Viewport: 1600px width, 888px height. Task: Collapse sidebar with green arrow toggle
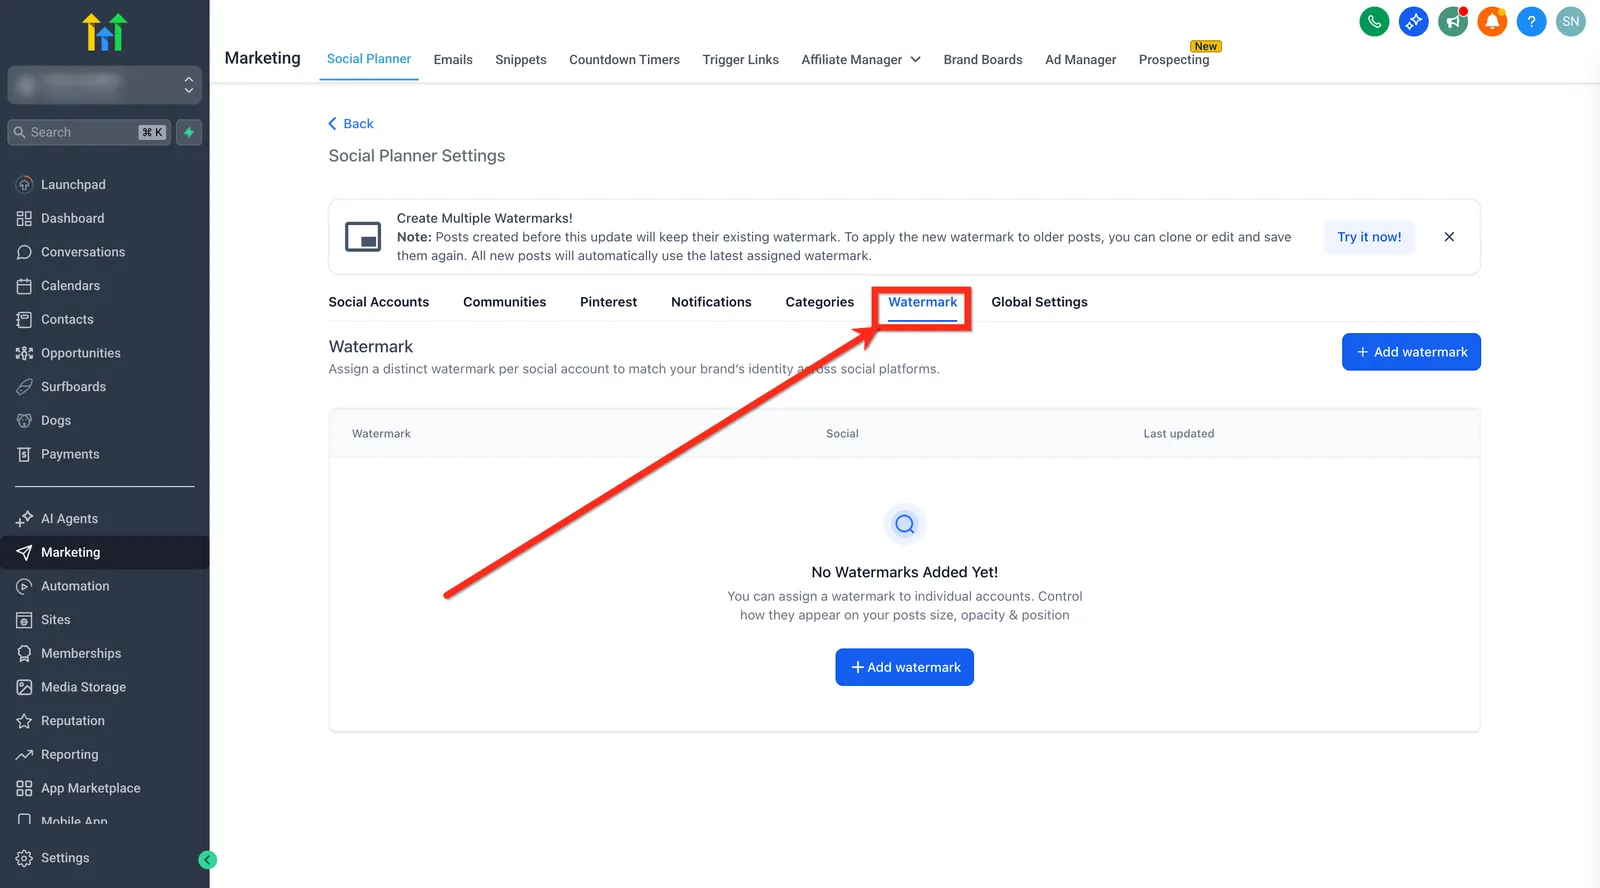(x=207, y=859)
